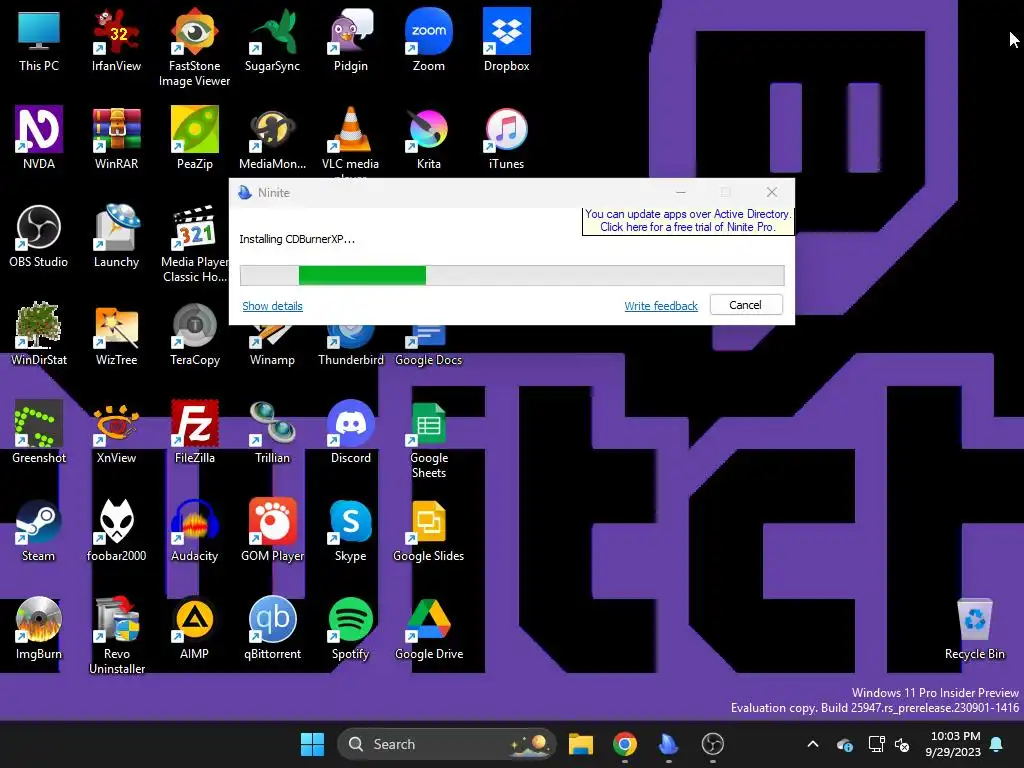Select the OBS Studio desktop icon
The height and width of the screenshot is (768, 1024).
click(39, 236)
